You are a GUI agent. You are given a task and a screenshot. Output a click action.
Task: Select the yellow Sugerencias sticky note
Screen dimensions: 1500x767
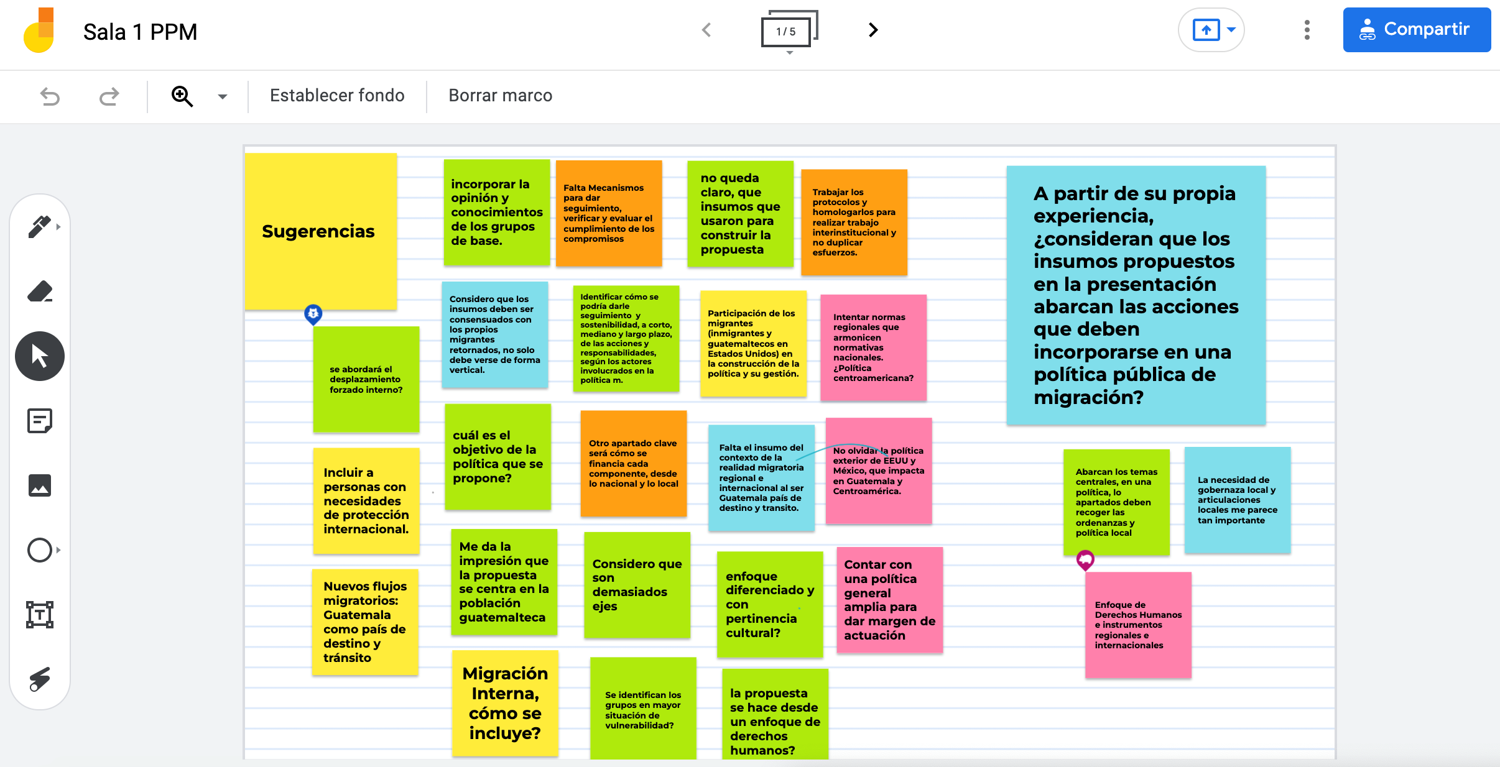click(x=320, y=231)
